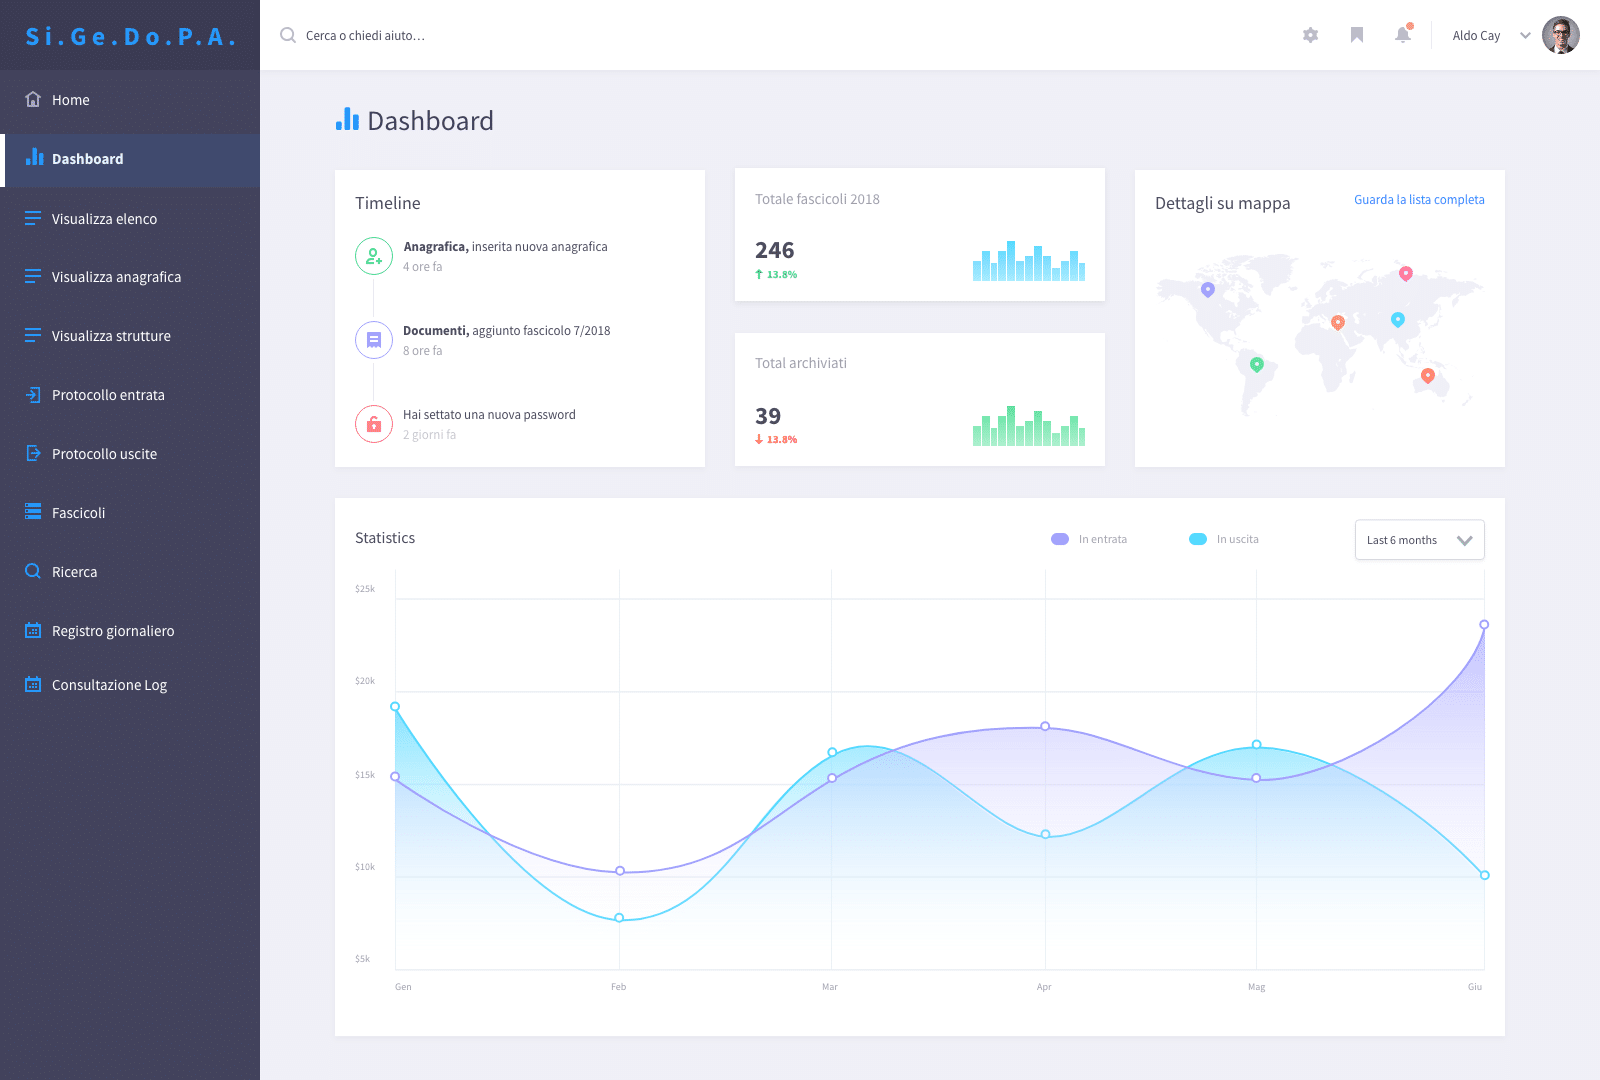Click Guarda la lista completa link
This screenshot has height=1080, width=1600.
point(1419,200)
